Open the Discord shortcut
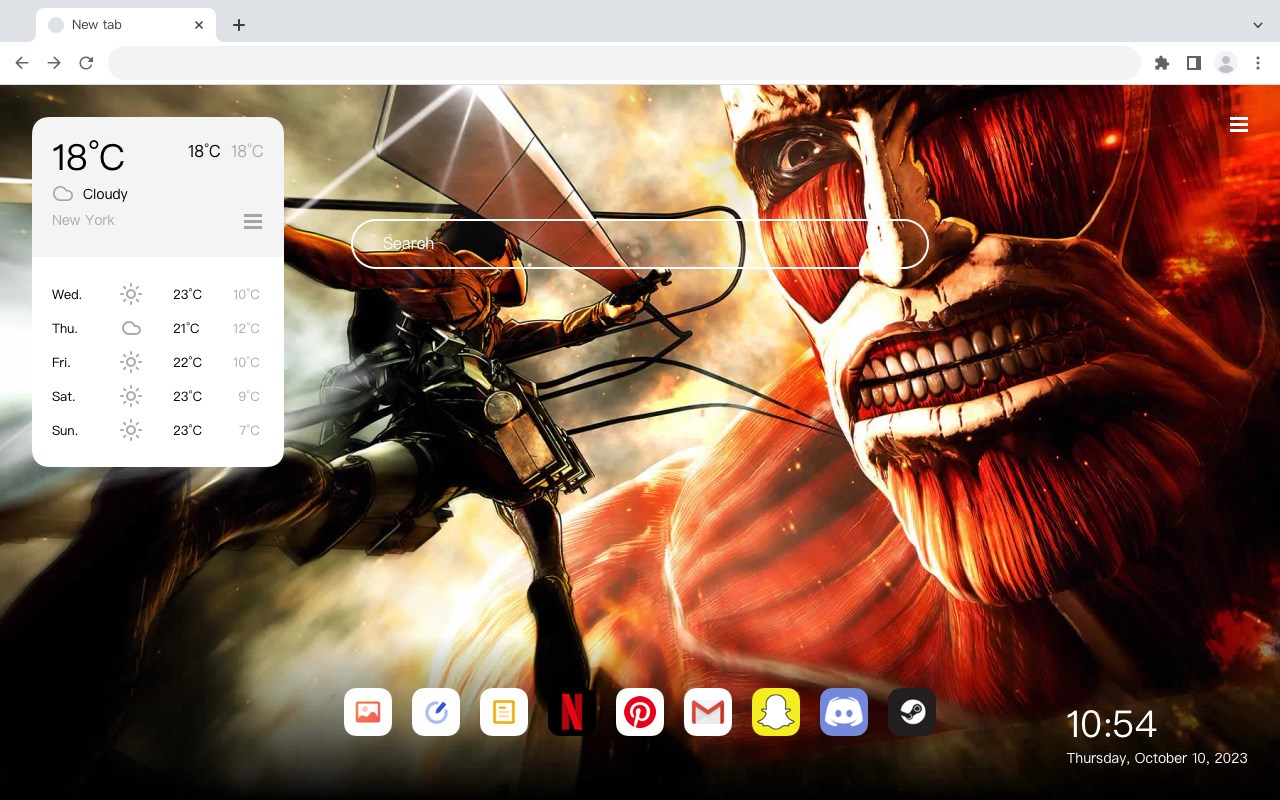 844,712
